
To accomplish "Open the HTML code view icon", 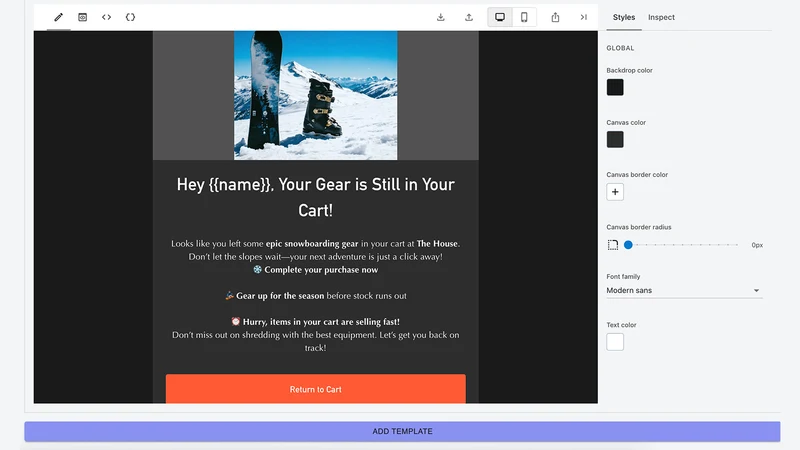I will (x=106, y=17).
